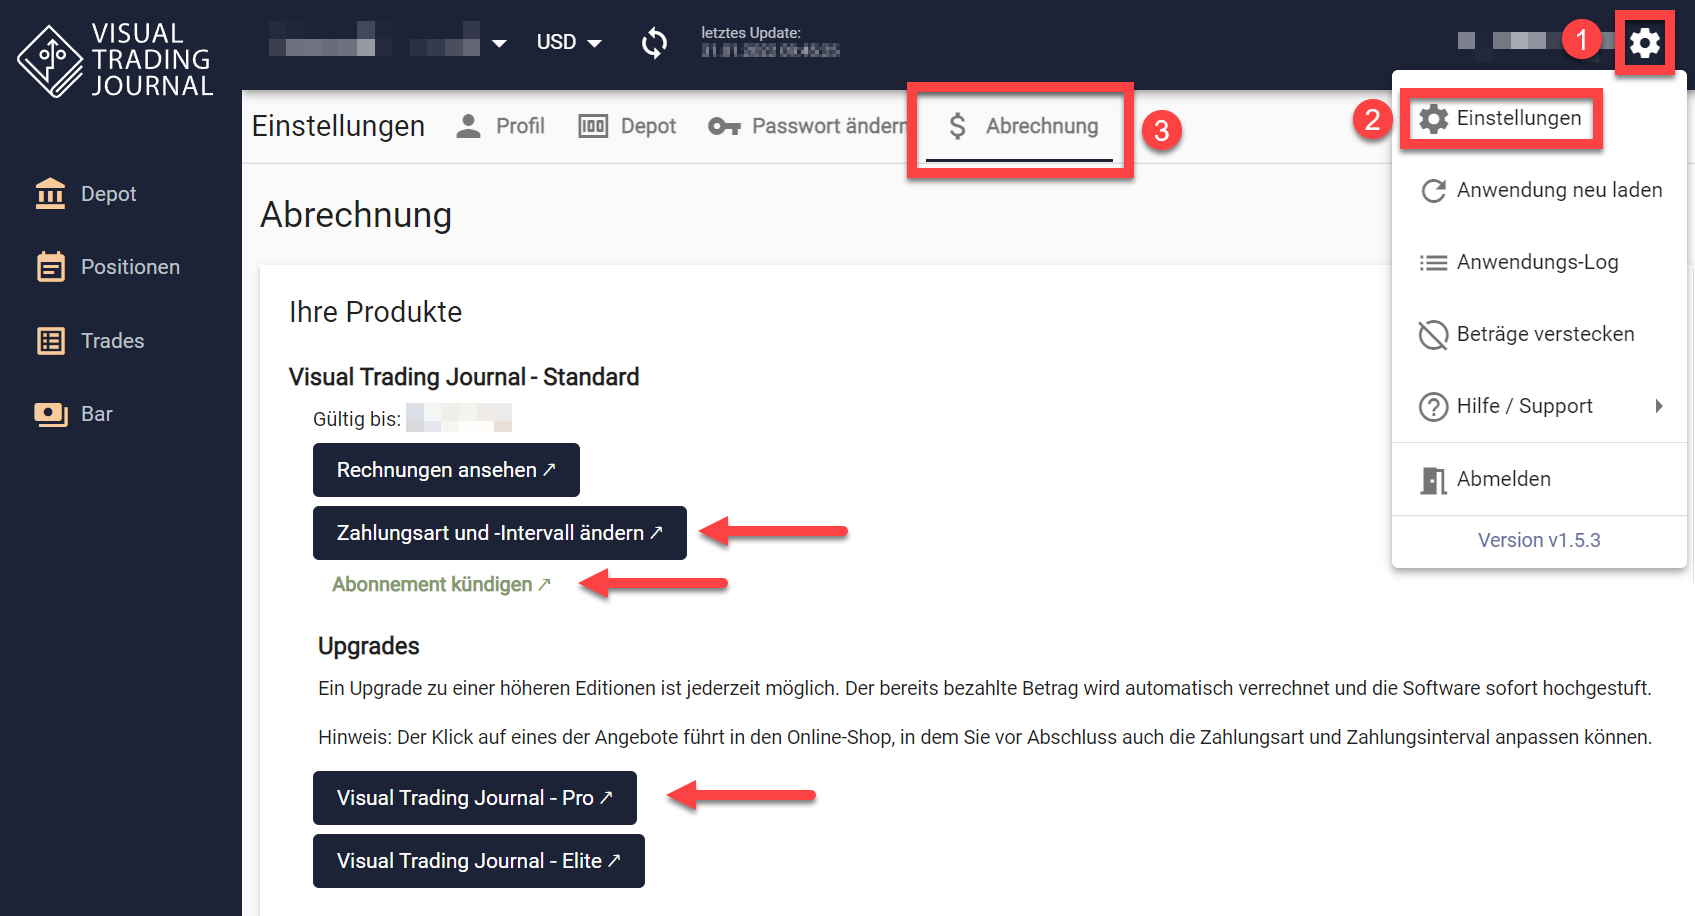
Task: Switch to the Profil tab
Action: click(501, 126)
